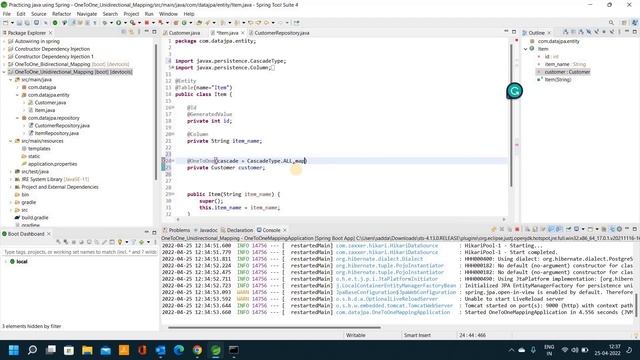This screenshot has width=640, height=360.
Task: Open the Window menu
Action: pyautogui.click(x=168, y=14)
